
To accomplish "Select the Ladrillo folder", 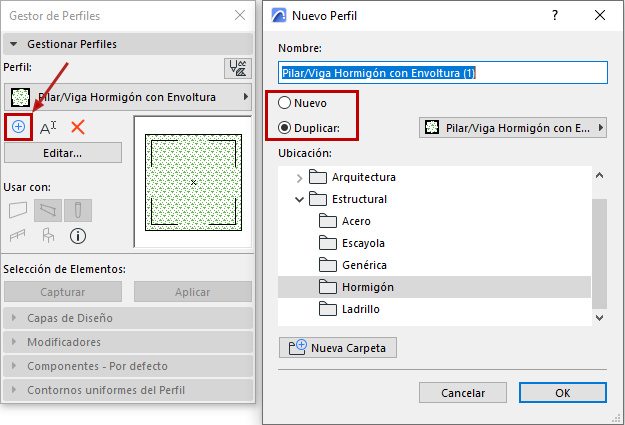I will tap(360, 309).
